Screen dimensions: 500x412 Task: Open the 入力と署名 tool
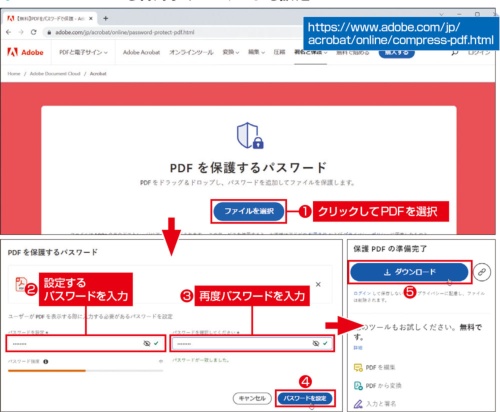pos(381,404)
